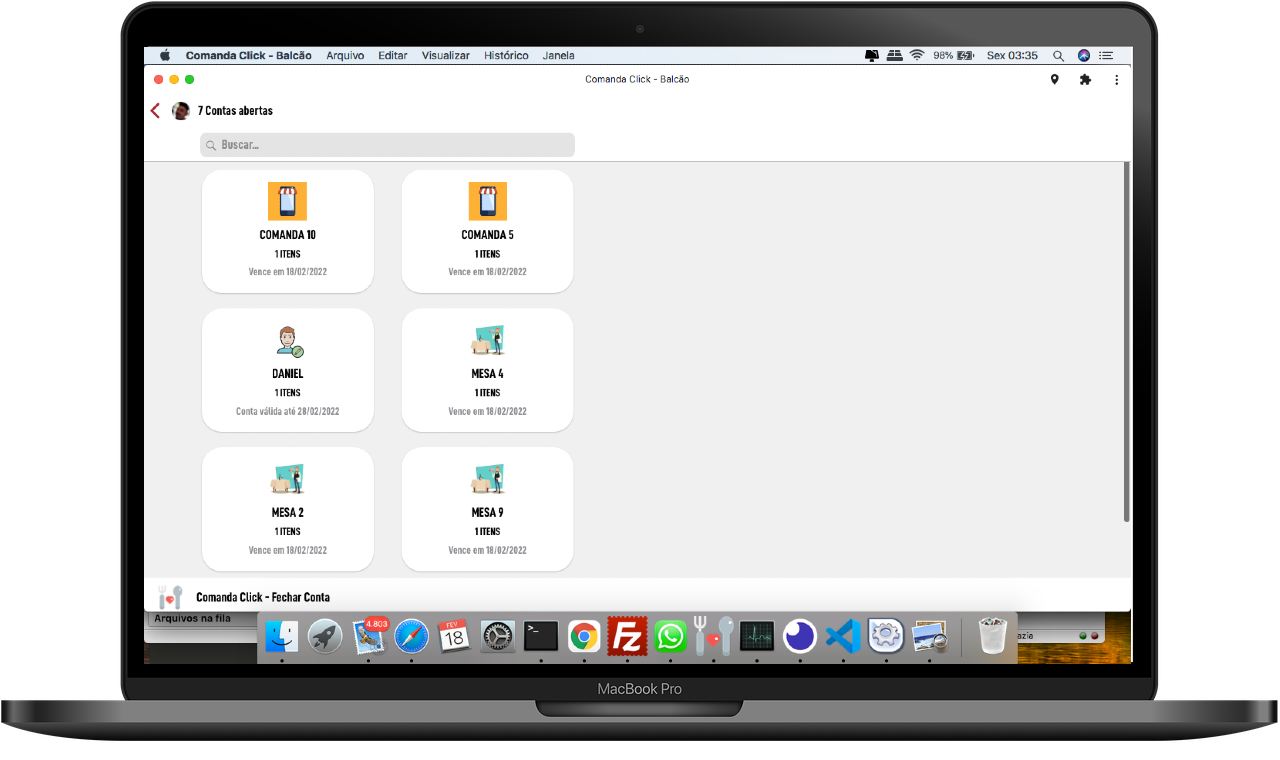Open Spotlight search in menu bar
The width and height of the screenshot is (1280, 760).
click(1058, 56)
